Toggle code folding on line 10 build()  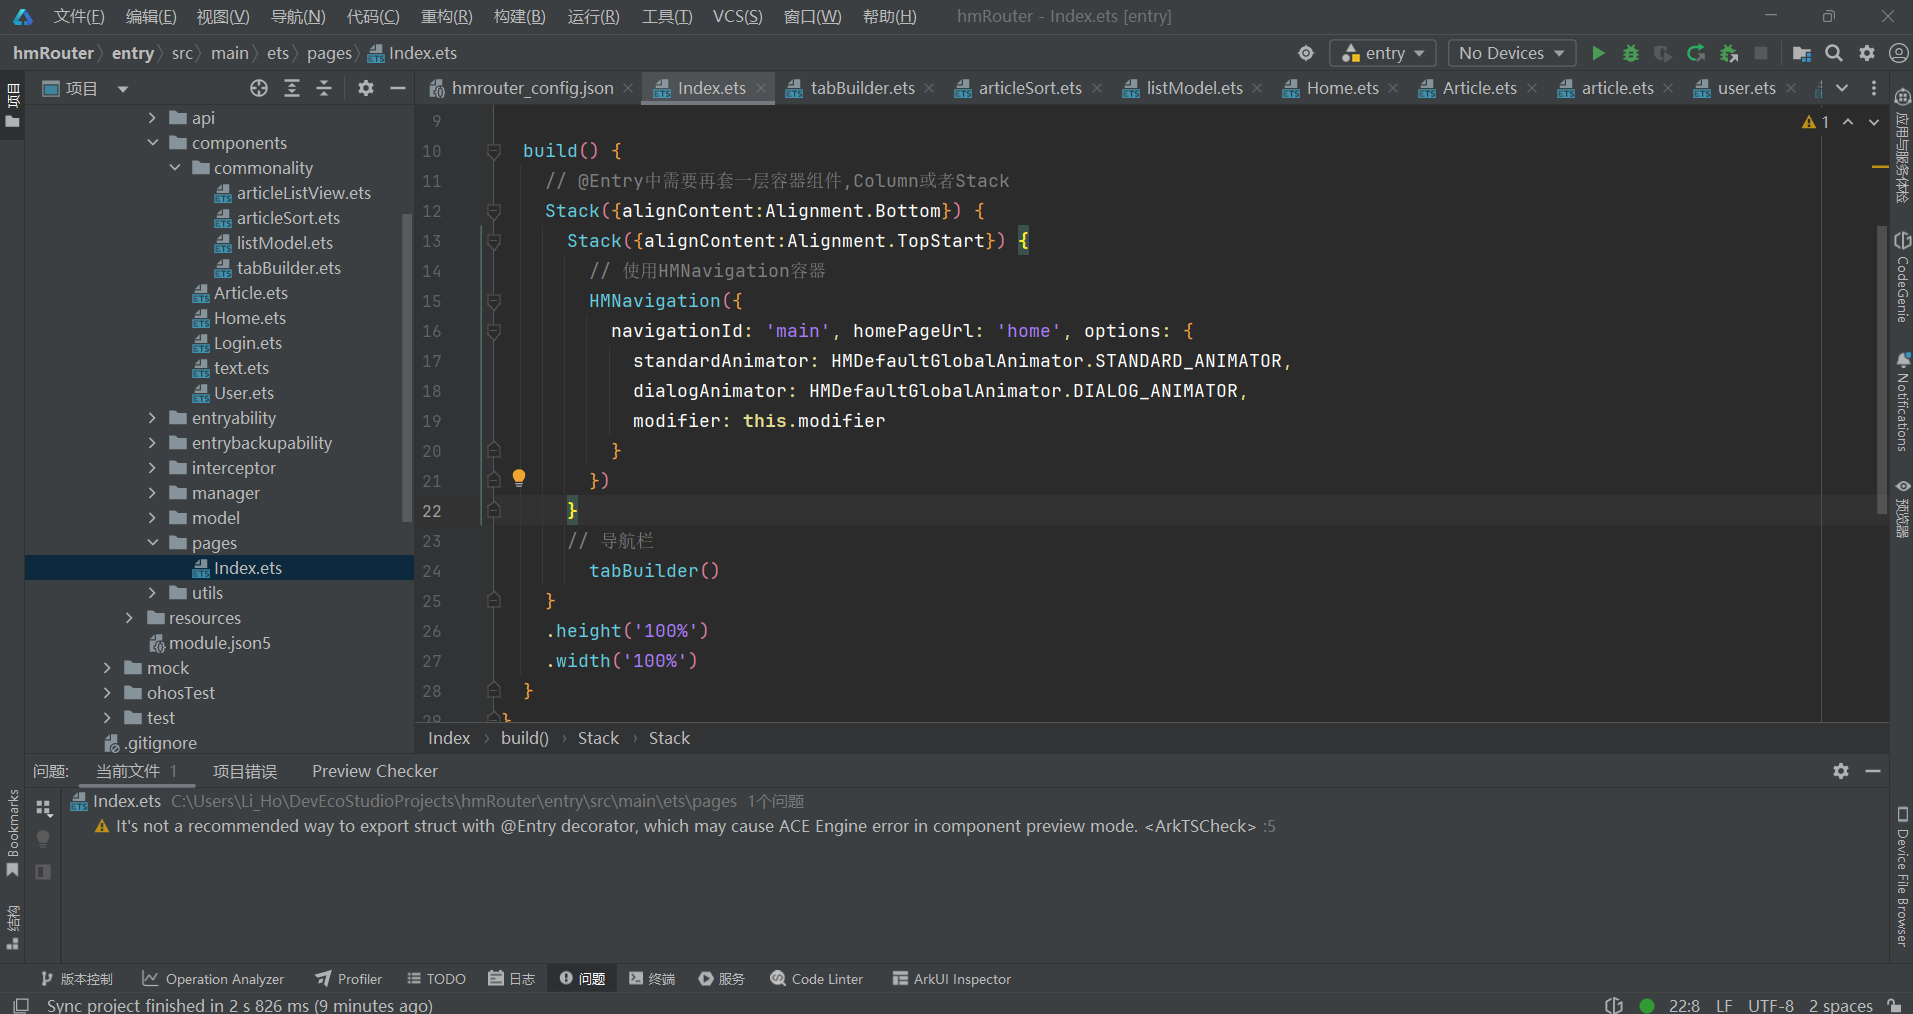pos(493,151)
